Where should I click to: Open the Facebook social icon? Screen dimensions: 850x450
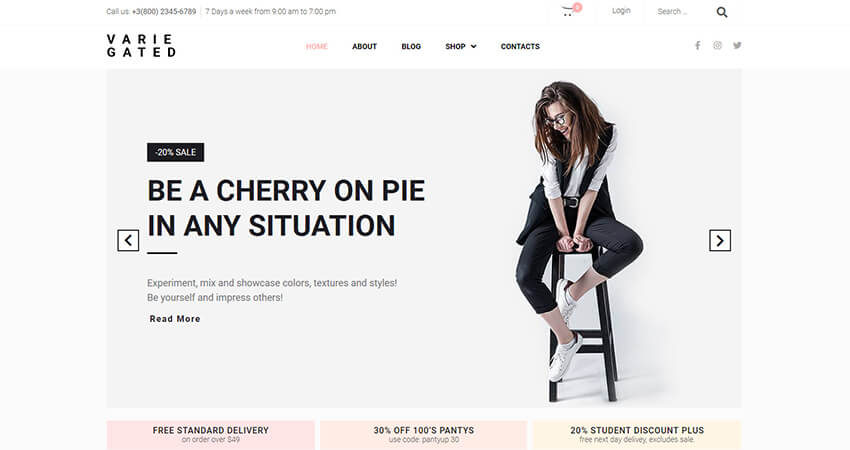click(x=698, y=46)
